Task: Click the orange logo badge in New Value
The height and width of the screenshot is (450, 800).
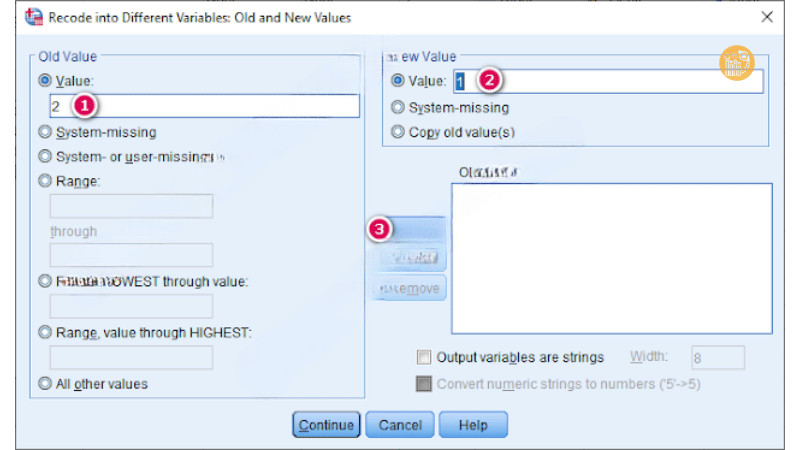Action: click(735, 64)
